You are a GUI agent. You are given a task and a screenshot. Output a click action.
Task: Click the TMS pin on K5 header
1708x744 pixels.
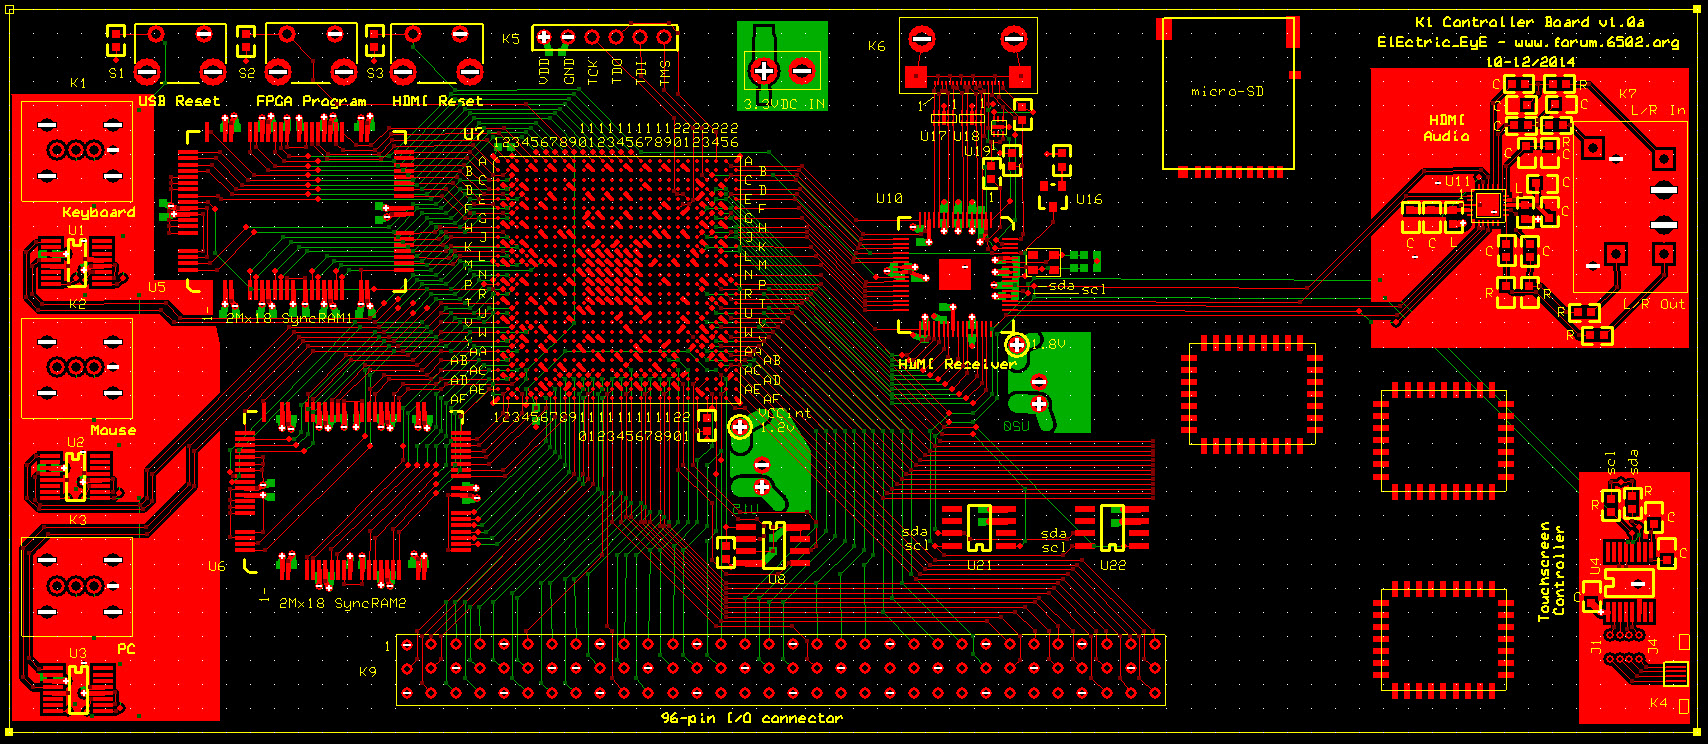pyautogui.click(x=665, y=38)
